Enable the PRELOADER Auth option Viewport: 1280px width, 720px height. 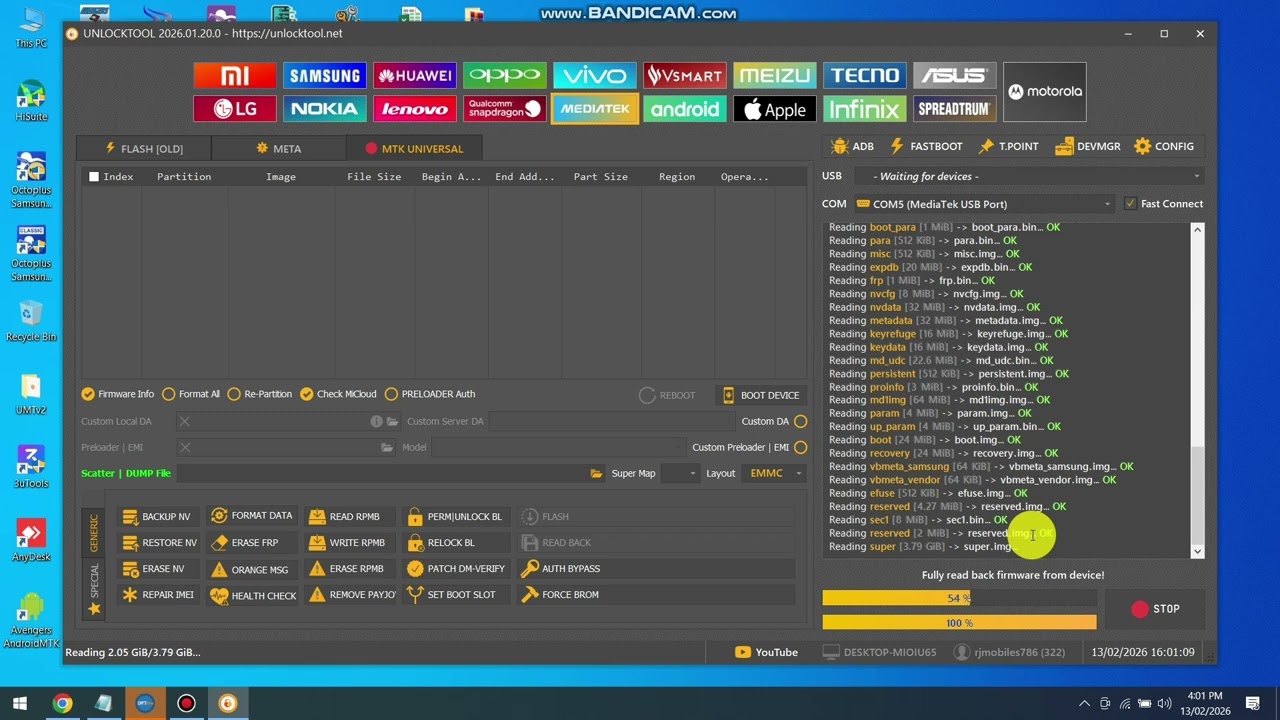point(430,394)
